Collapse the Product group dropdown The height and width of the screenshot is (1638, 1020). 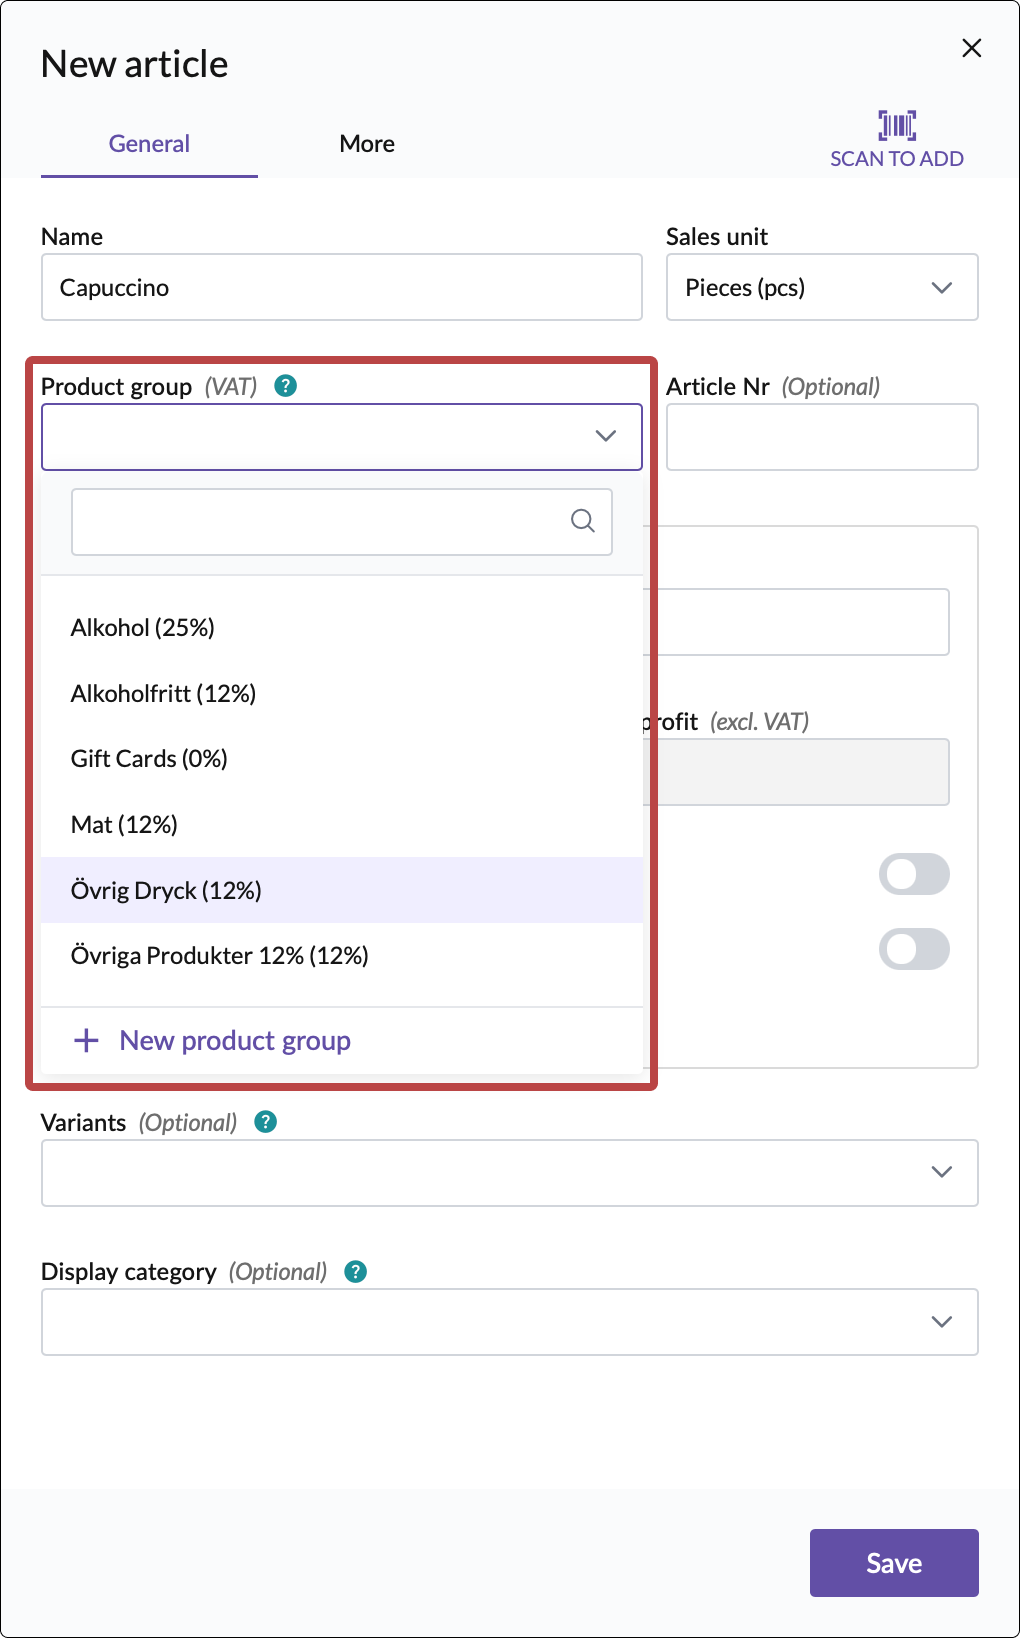point(605,436)
